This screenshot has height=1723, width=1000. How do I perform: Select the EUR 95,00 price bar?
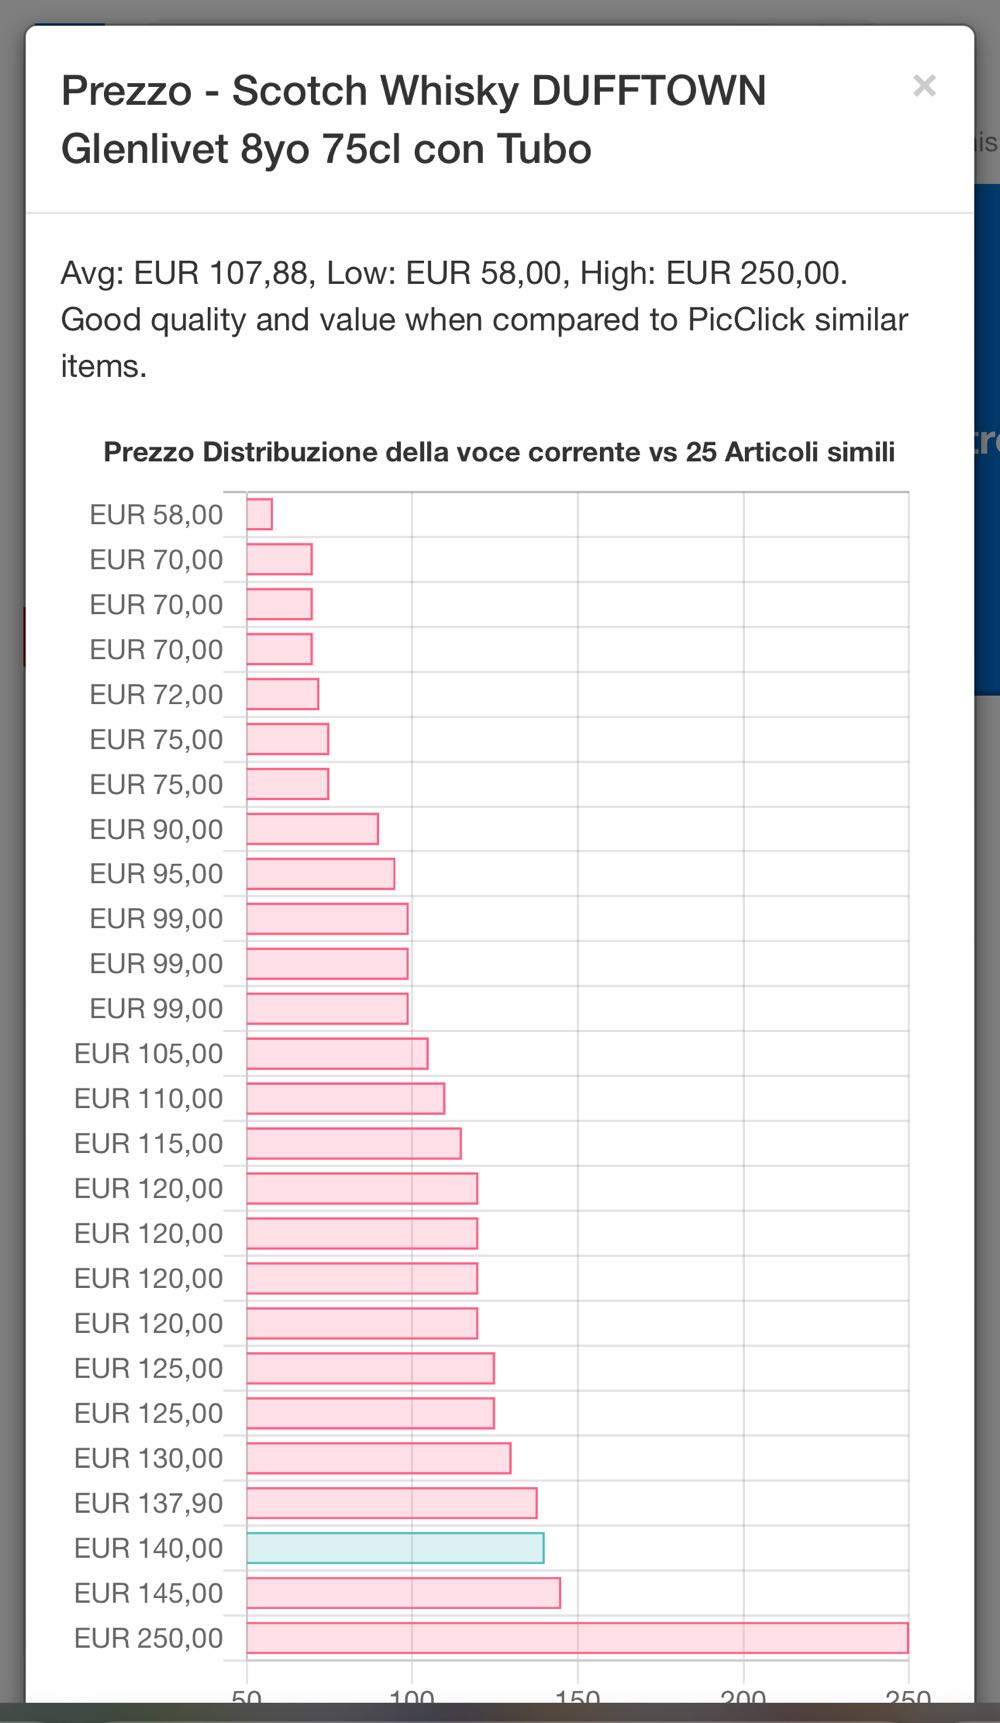coord(320,874)
